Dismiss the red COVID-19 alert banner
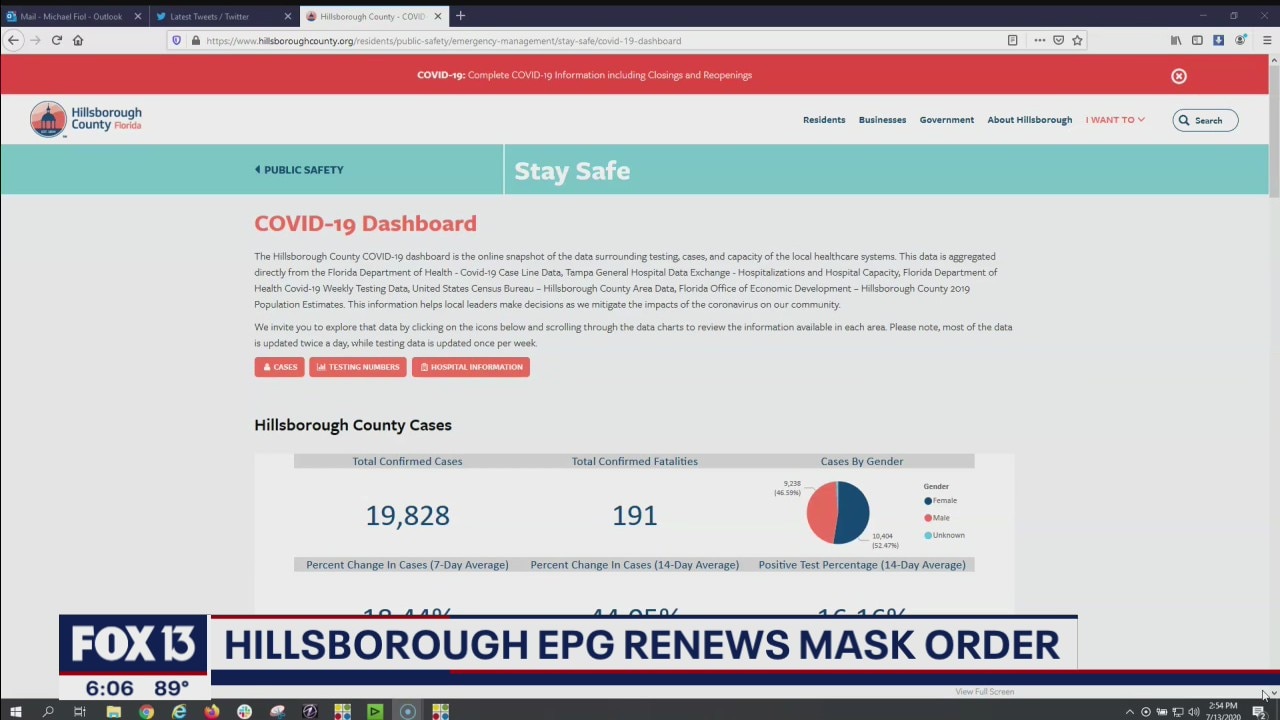This screenshot has width=1280, height=720. [x=1179, y=76]
